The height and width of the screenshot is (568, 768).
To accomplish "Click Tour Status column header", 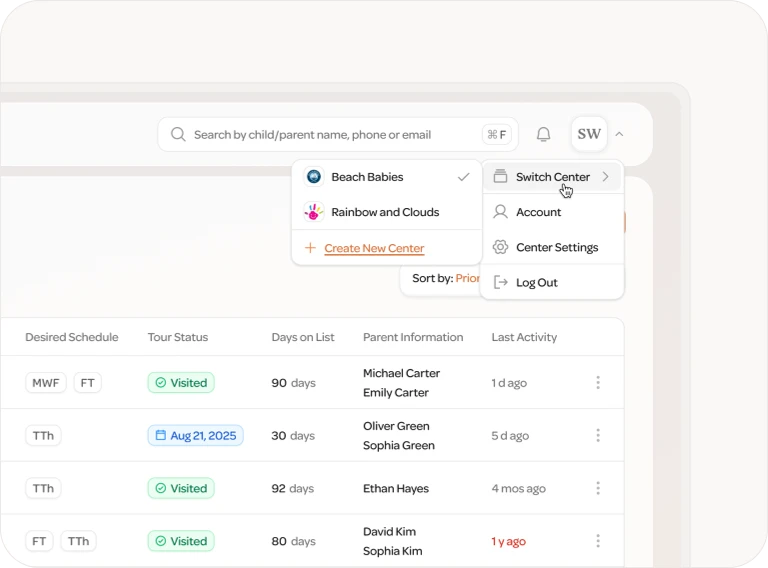I will click(x=178, y=337).
